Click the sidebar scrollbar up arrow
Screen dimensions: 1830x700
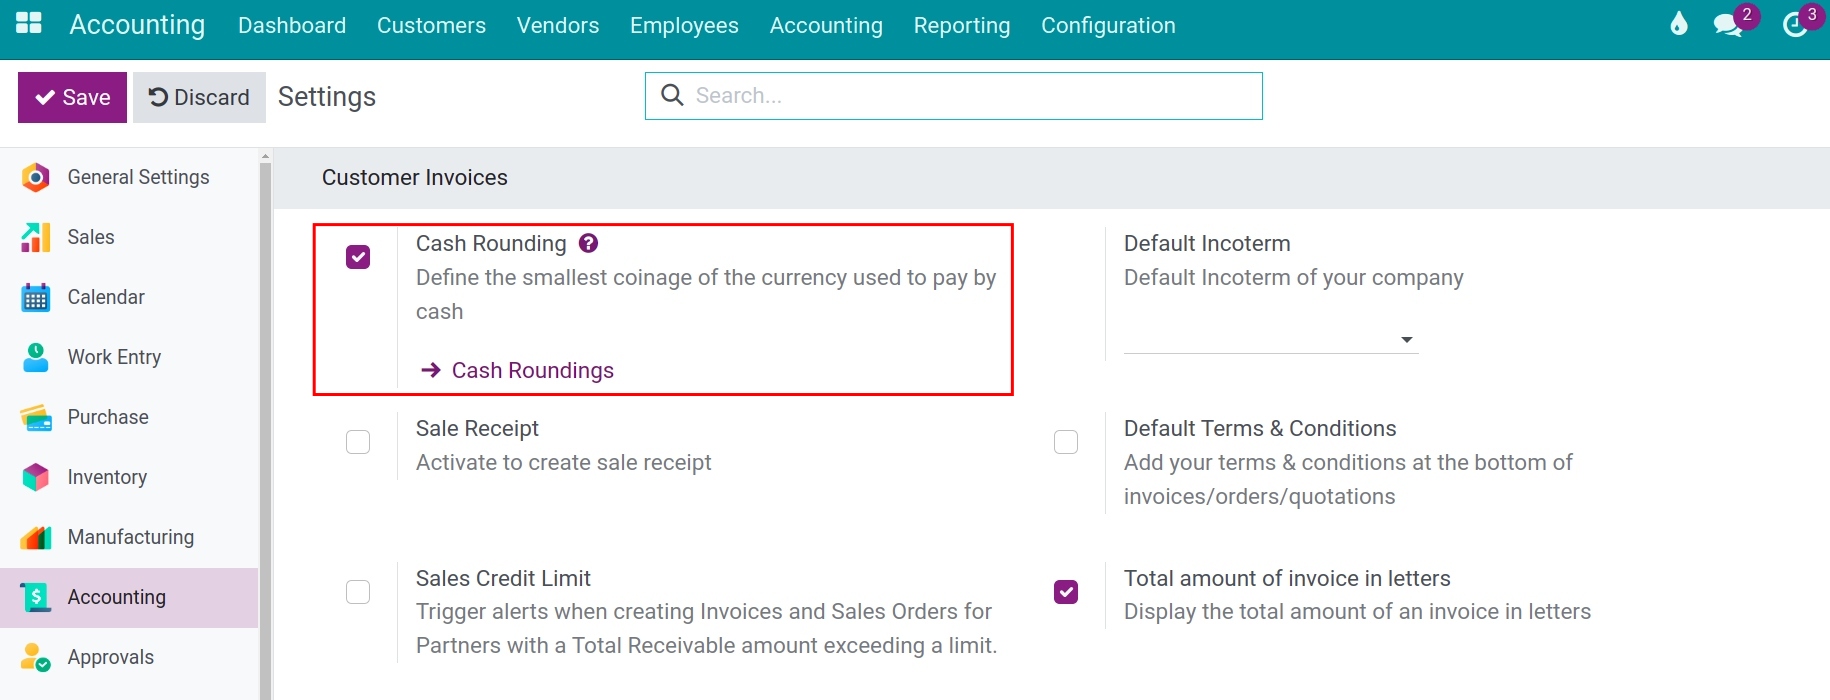[x=265, y=155]
